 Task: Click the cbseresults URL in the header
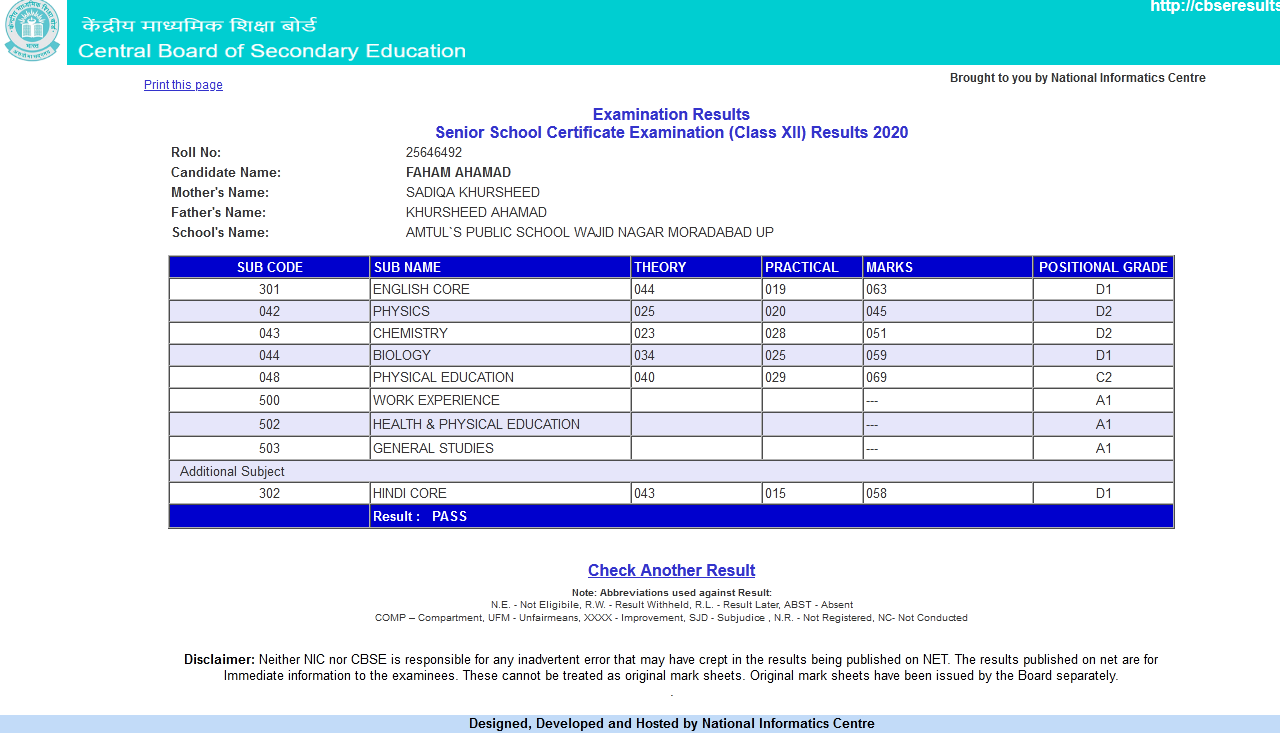[1214, 7]
